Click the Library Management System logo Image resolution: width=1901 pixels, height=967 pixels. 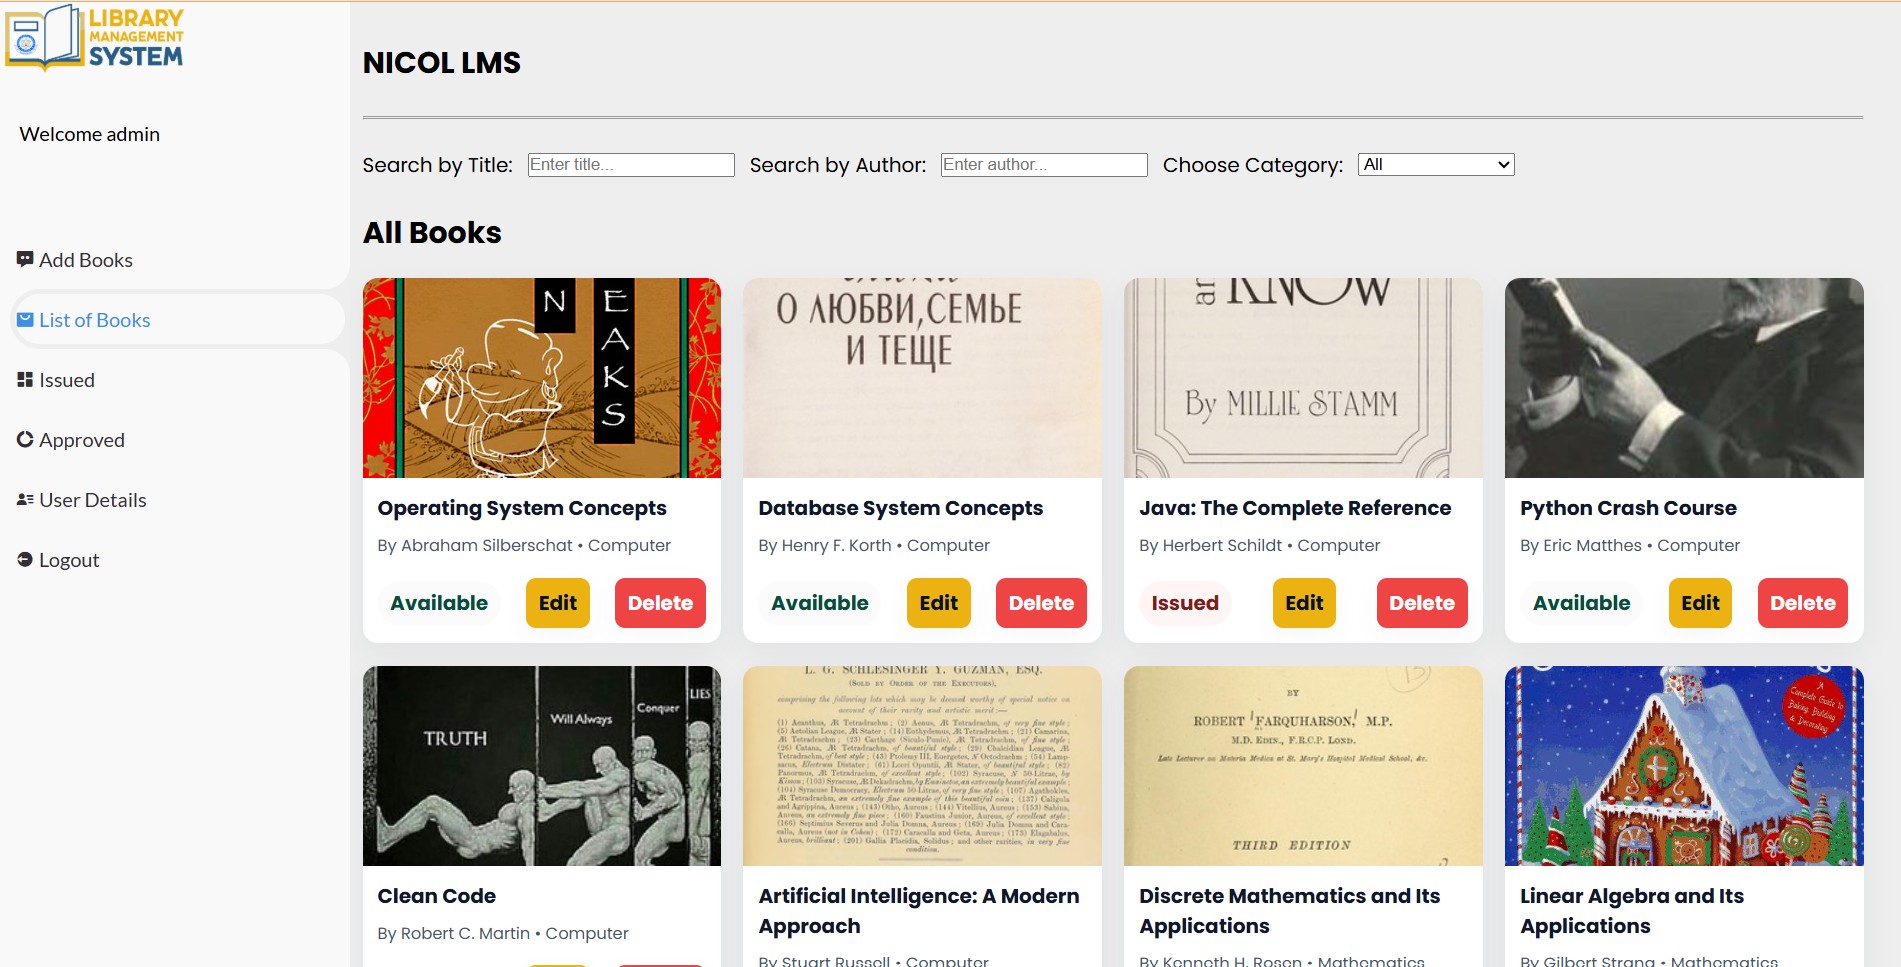[x=95, y=40]
